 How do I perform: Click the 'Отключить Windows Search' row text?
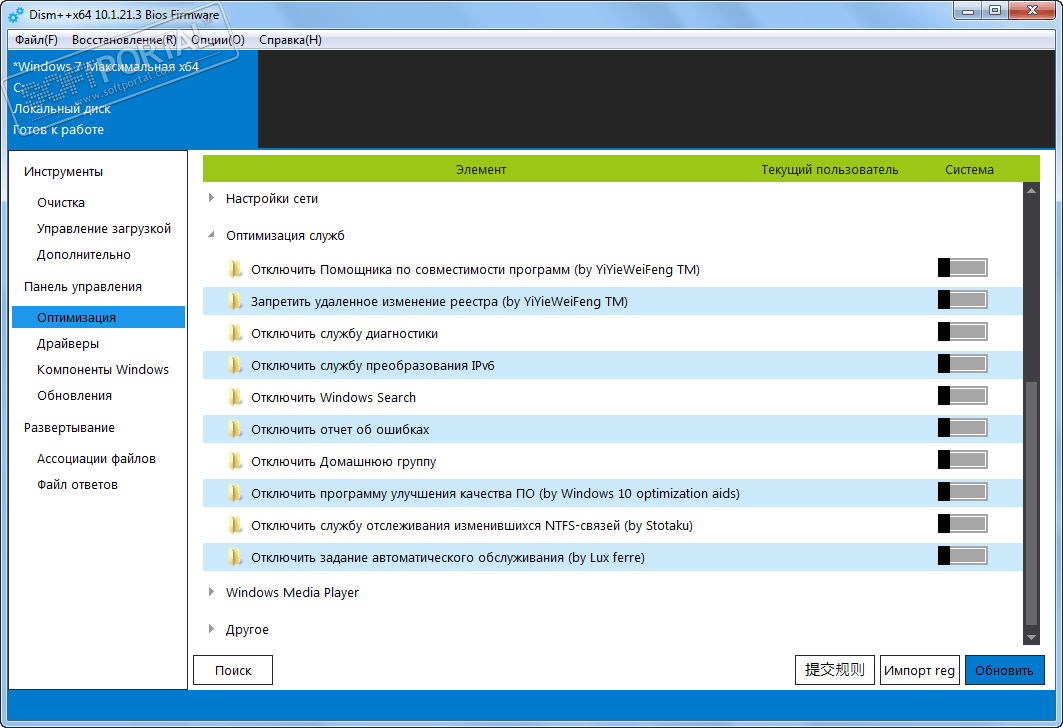[x=334, y=397]
